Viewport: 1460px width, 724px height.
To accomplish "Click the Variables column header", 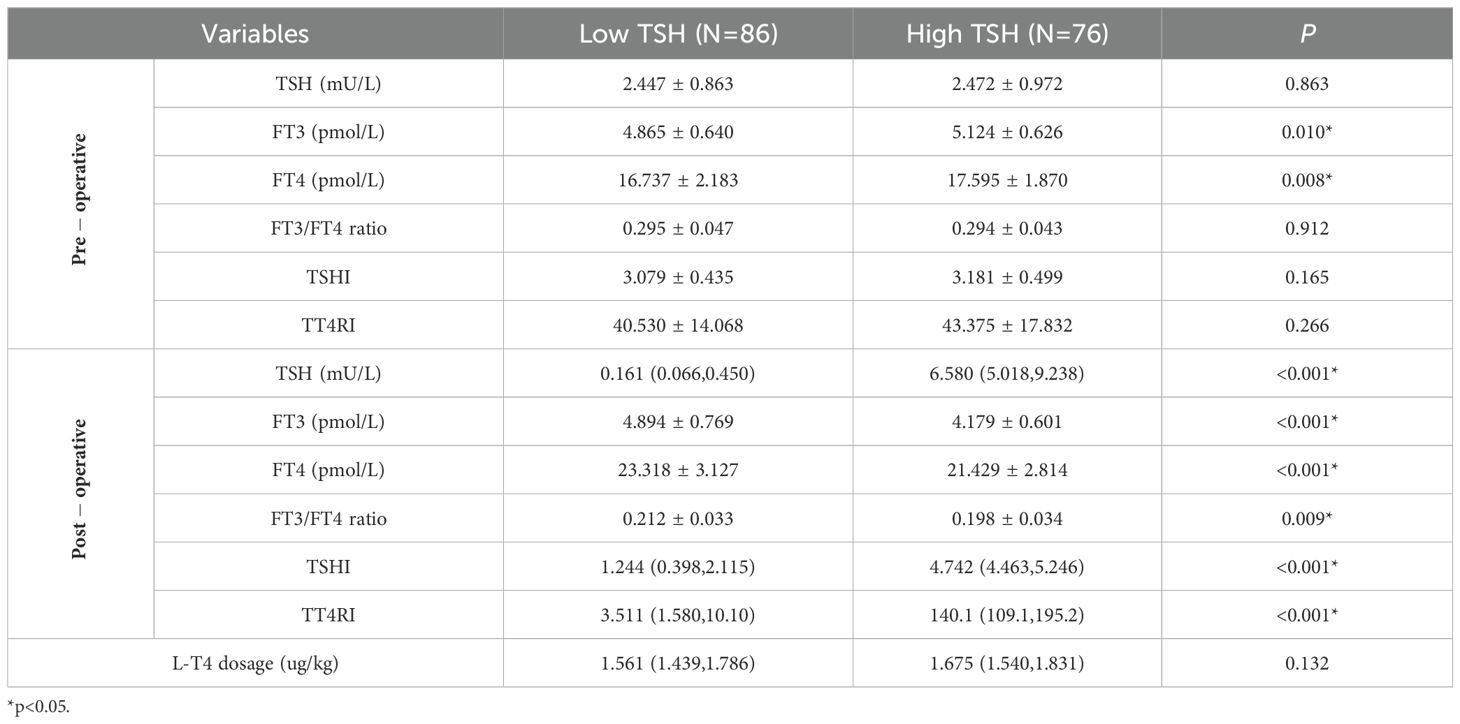I will point(255,34).
